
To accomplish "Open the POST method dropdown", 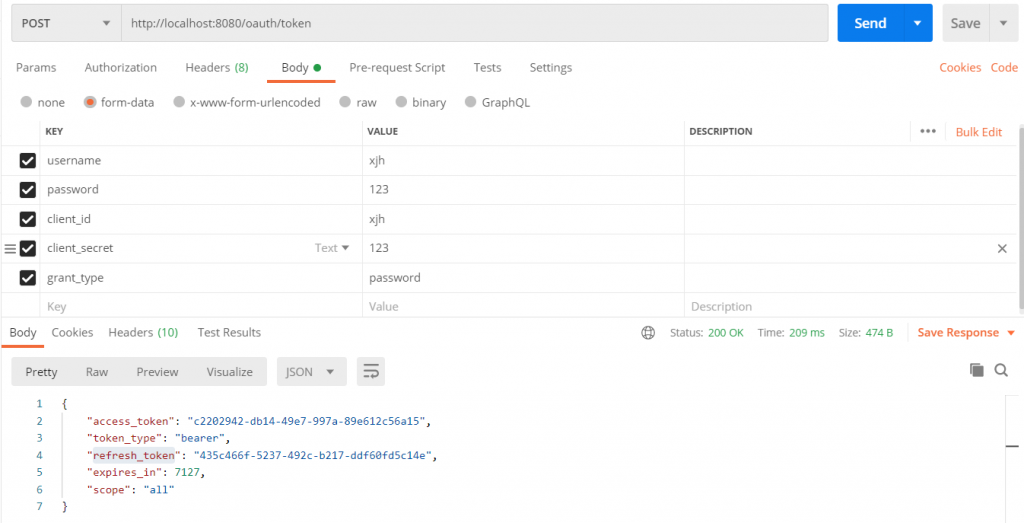I will tap(65, 23).
